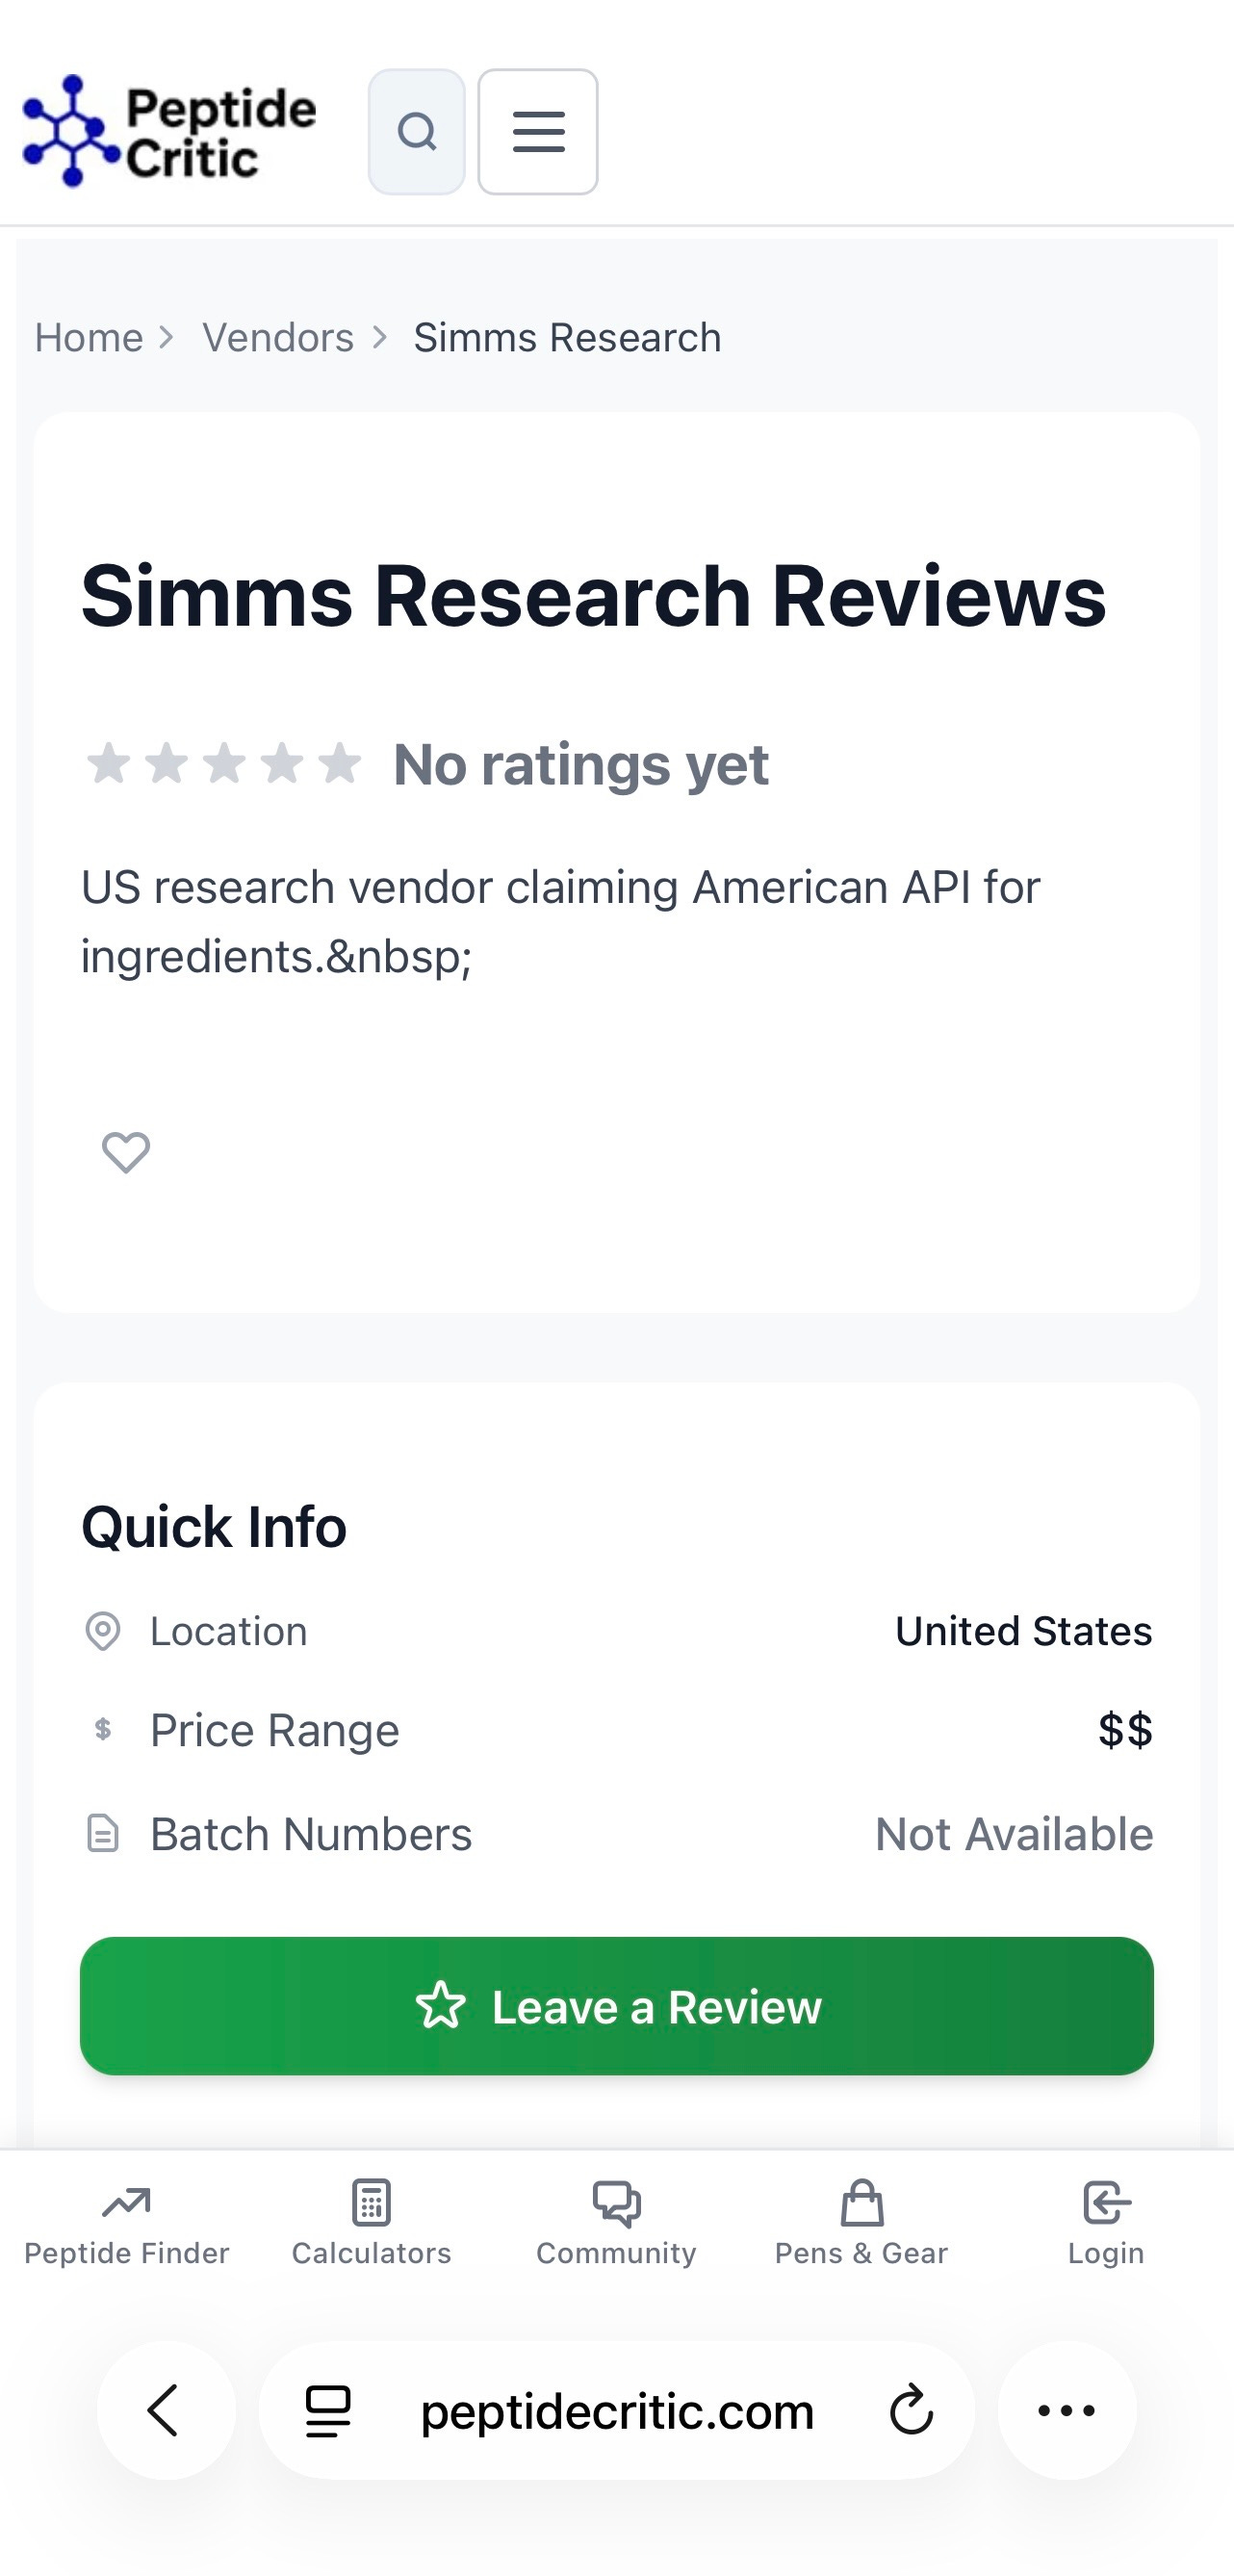This screenshot has height=2576, width=1234.
Task: Tap the Login icon
Action: (1106, 2203)
